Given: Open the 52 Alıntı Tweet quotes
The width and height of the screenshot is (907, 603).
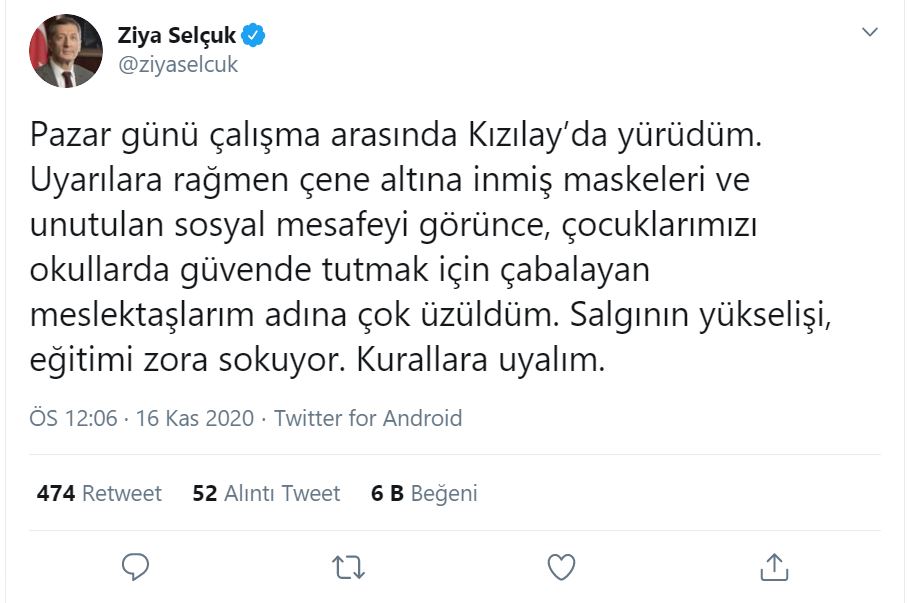Looking at the screenshot, I should [266, 493].
